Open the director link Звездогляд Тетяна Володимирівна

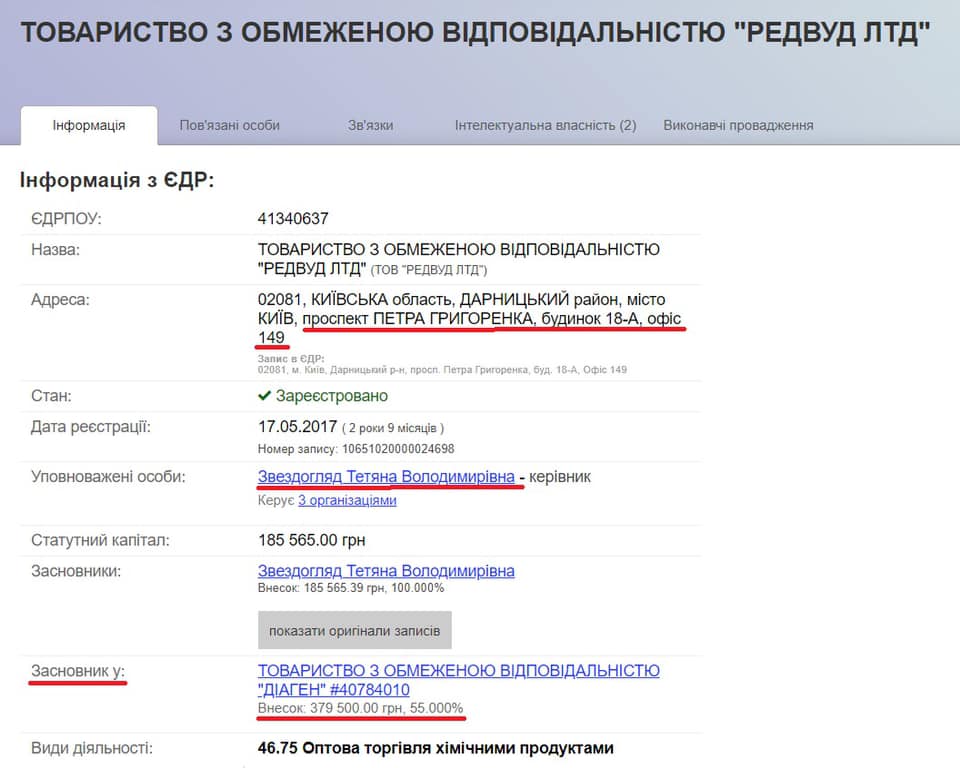click(384, 477)
